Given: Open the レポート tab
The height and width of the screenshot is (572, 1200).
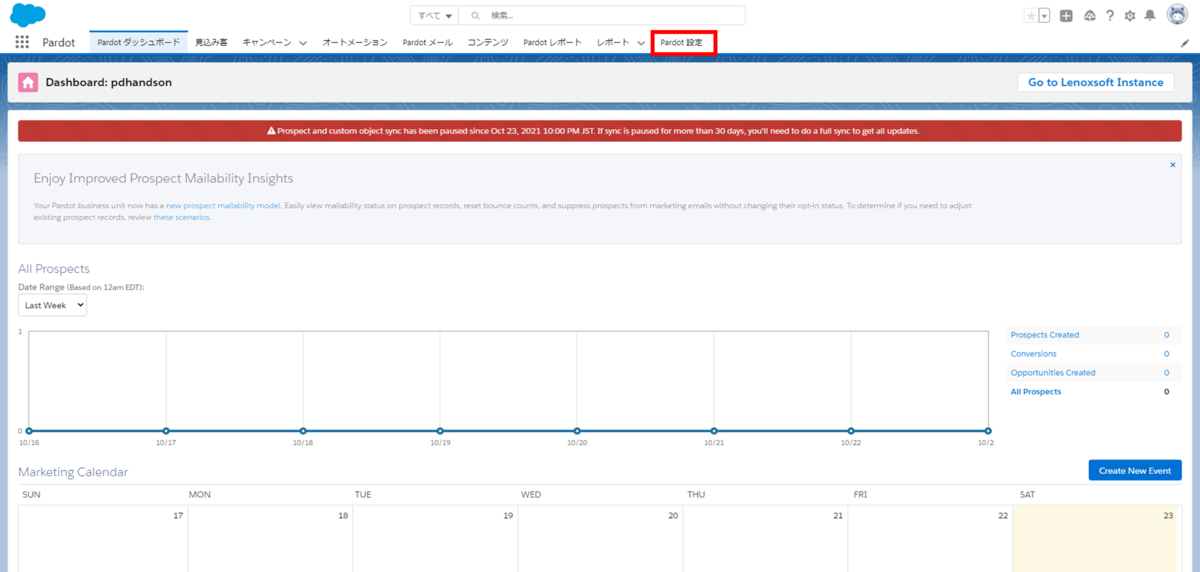Looking at the screenshot, I should click(613, 42).
